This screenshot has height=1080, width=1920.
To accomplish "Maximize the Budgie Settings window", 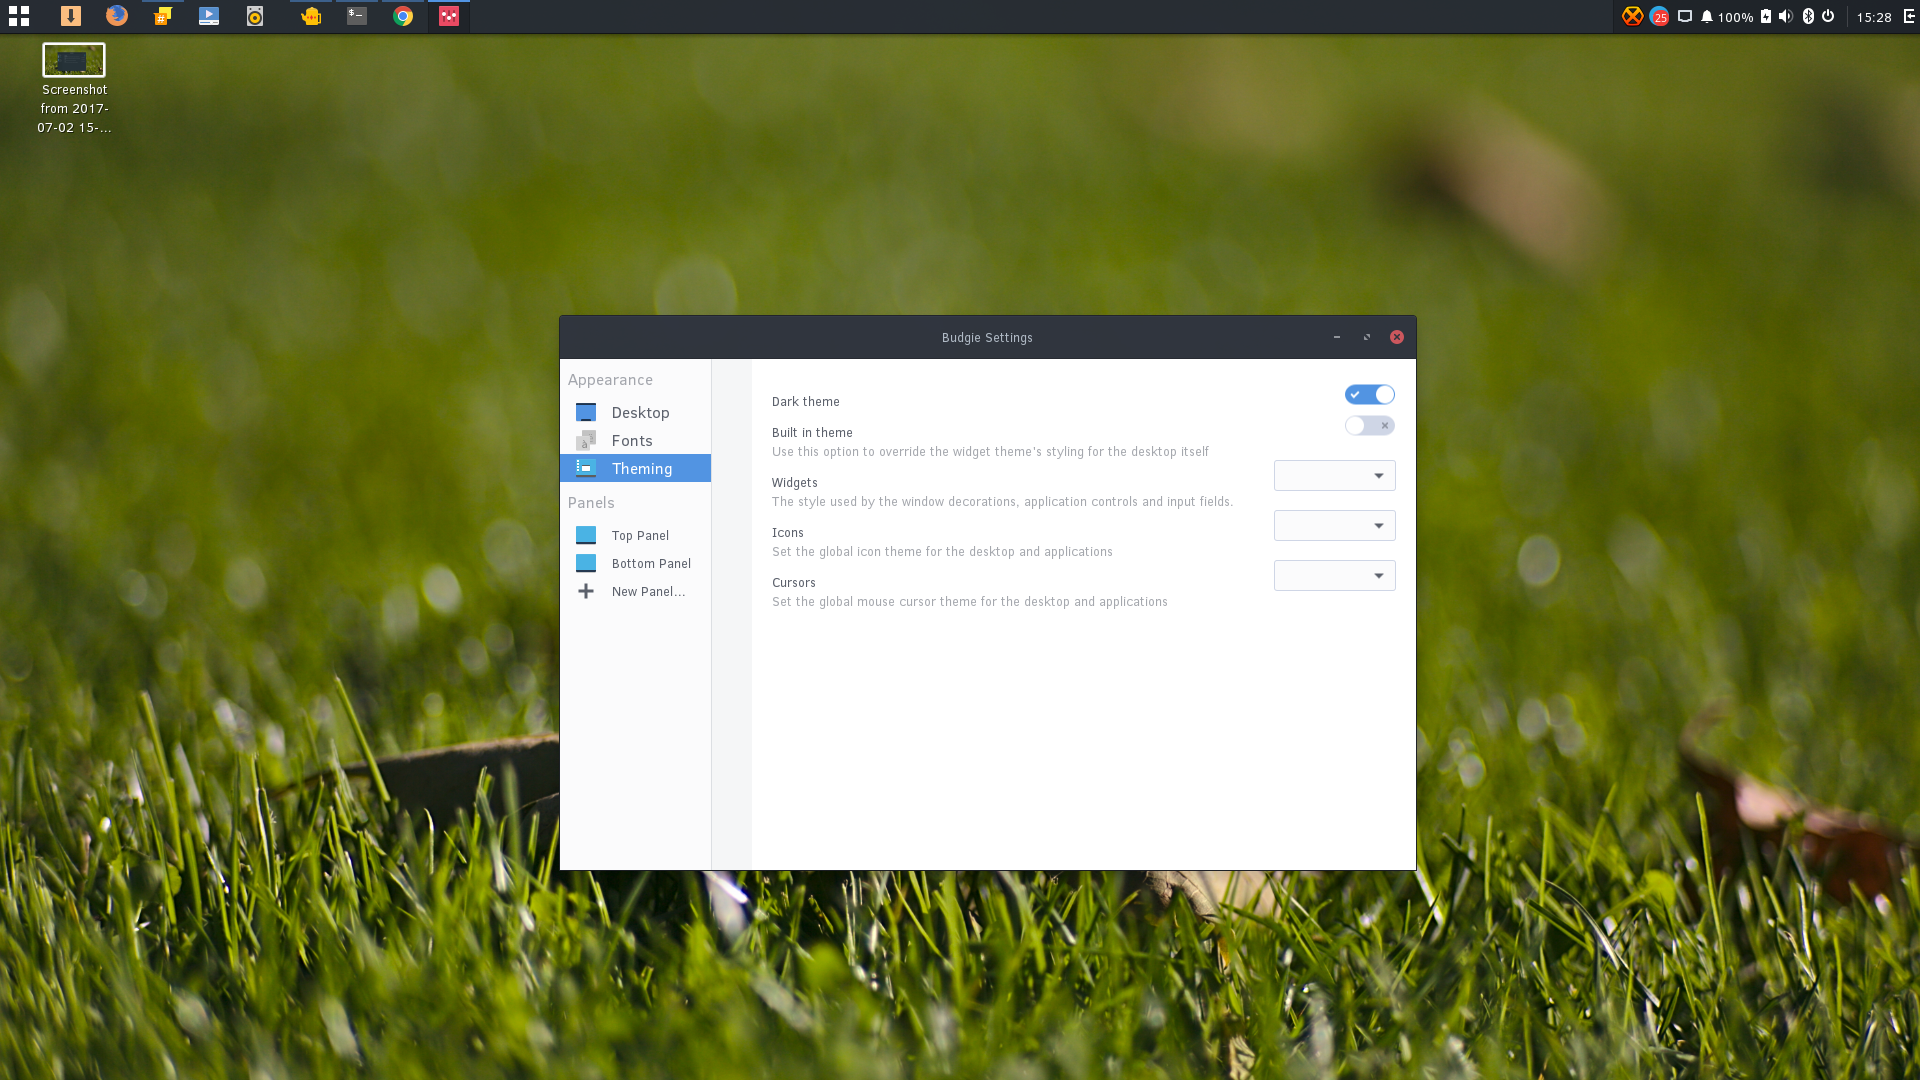I will point(1366,337).
